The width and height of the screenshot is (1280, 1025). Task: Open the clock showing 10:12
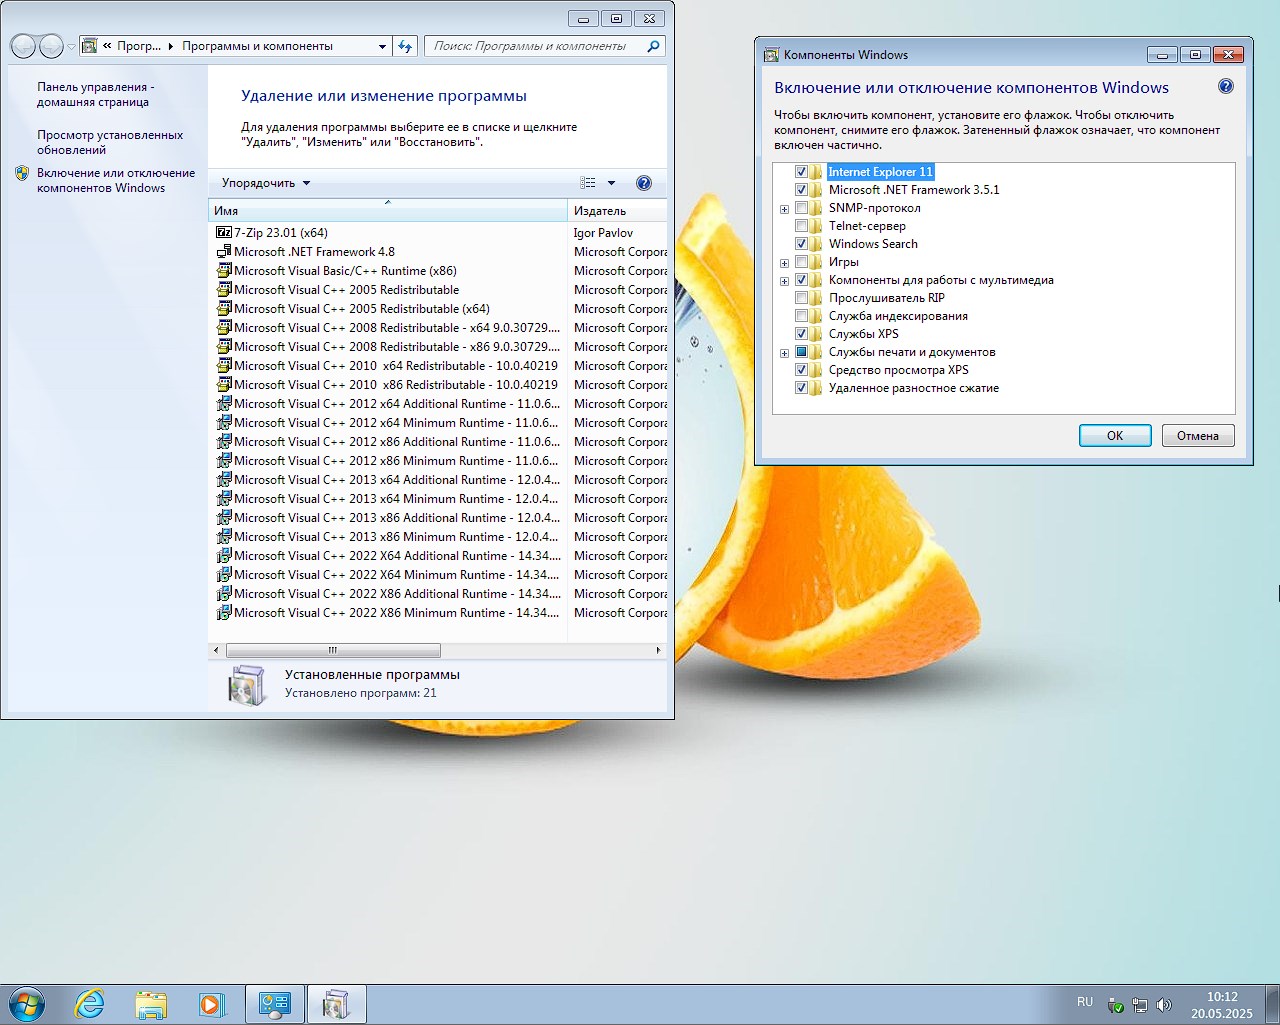(x=1222, y=1005)
